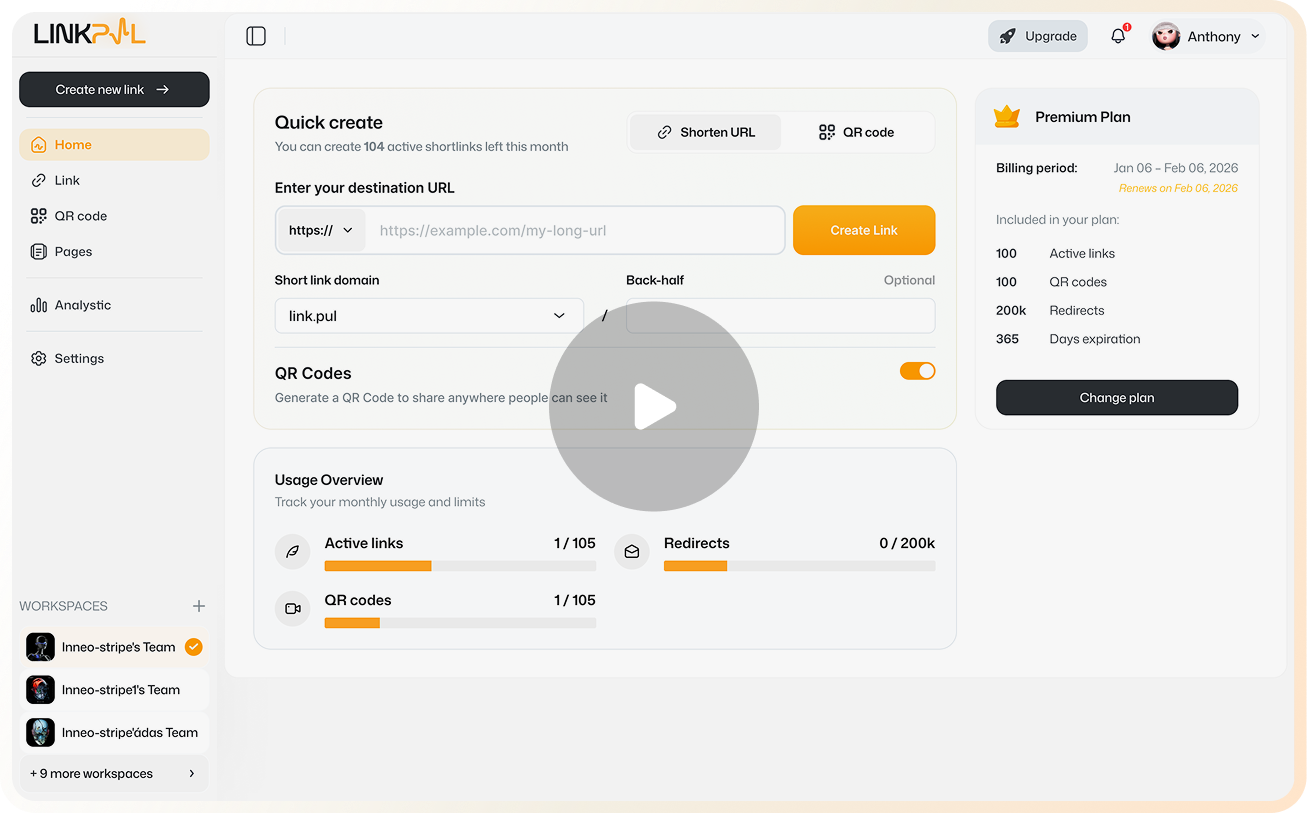Click 'Jan 06 - Feb 06, 2026' billing period
The image size is (1307, 813).
(x=1176, y=168)
